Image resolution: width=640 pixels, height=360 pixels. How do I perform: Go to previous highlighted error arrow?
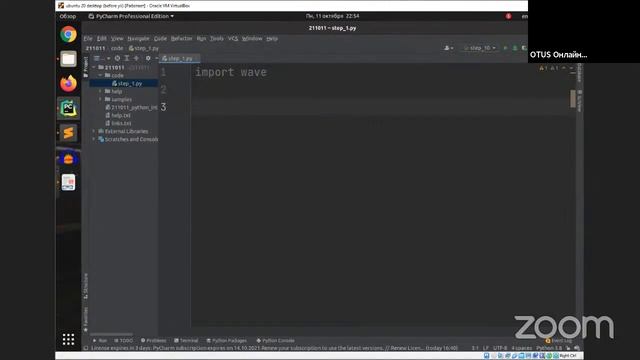click(564, 68)
